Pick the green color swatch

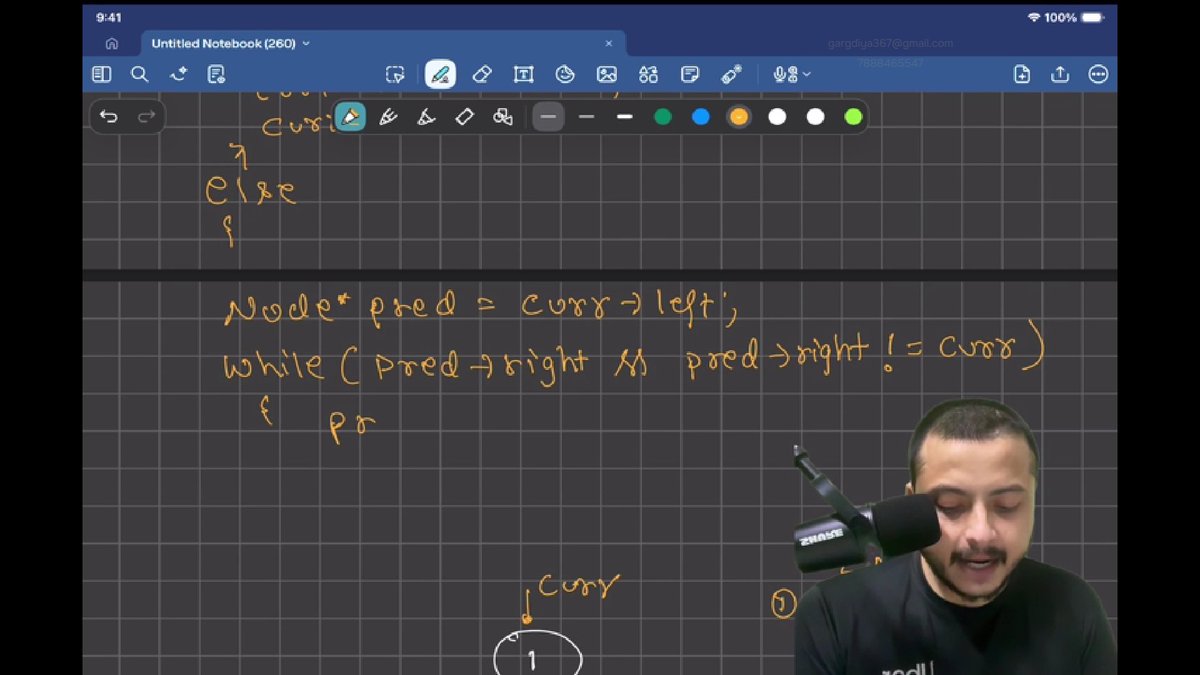coord(663,117)
